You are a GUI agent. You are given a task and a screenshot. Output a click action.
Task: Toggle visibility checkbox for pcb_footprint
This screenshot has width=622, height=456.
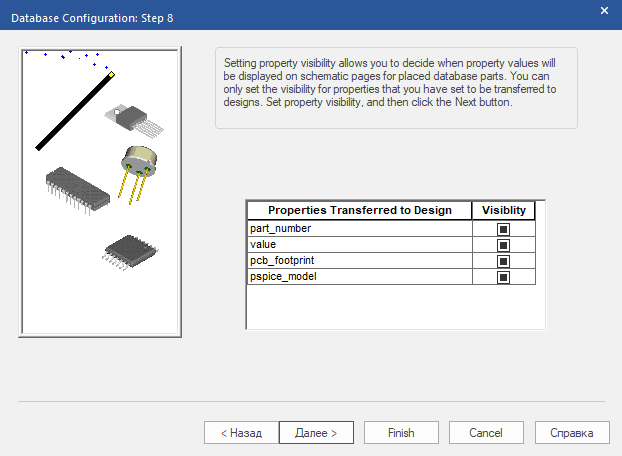(x=503, y=261)
